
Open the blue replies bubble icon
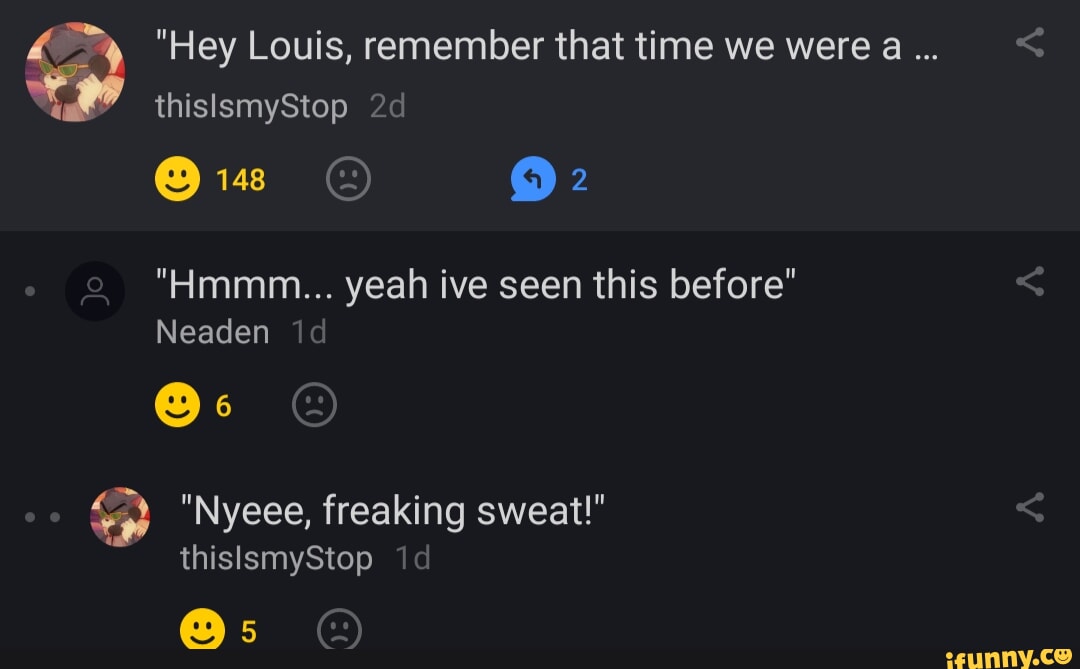click(533, 180)
